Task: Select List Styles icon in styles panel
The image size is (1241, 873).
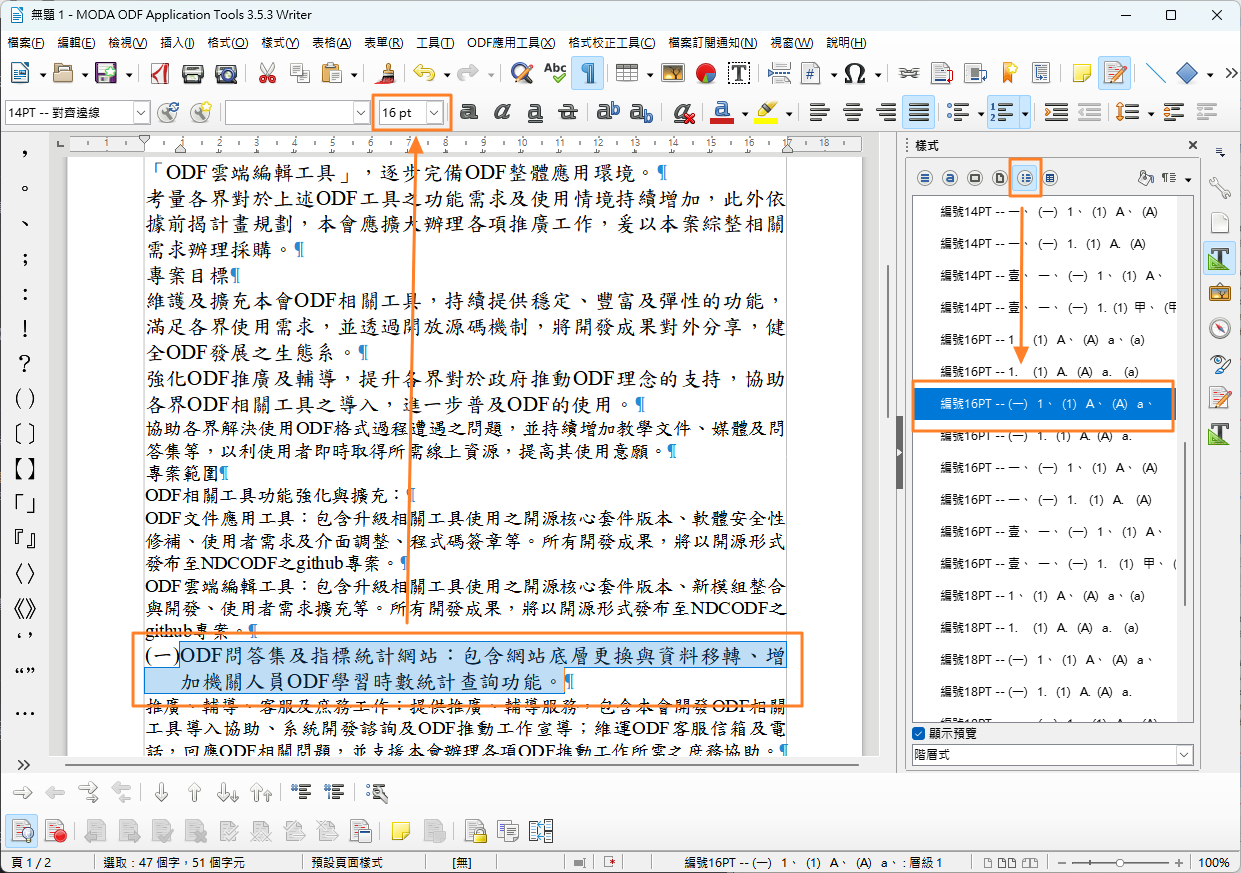Action: [1025, 178]
